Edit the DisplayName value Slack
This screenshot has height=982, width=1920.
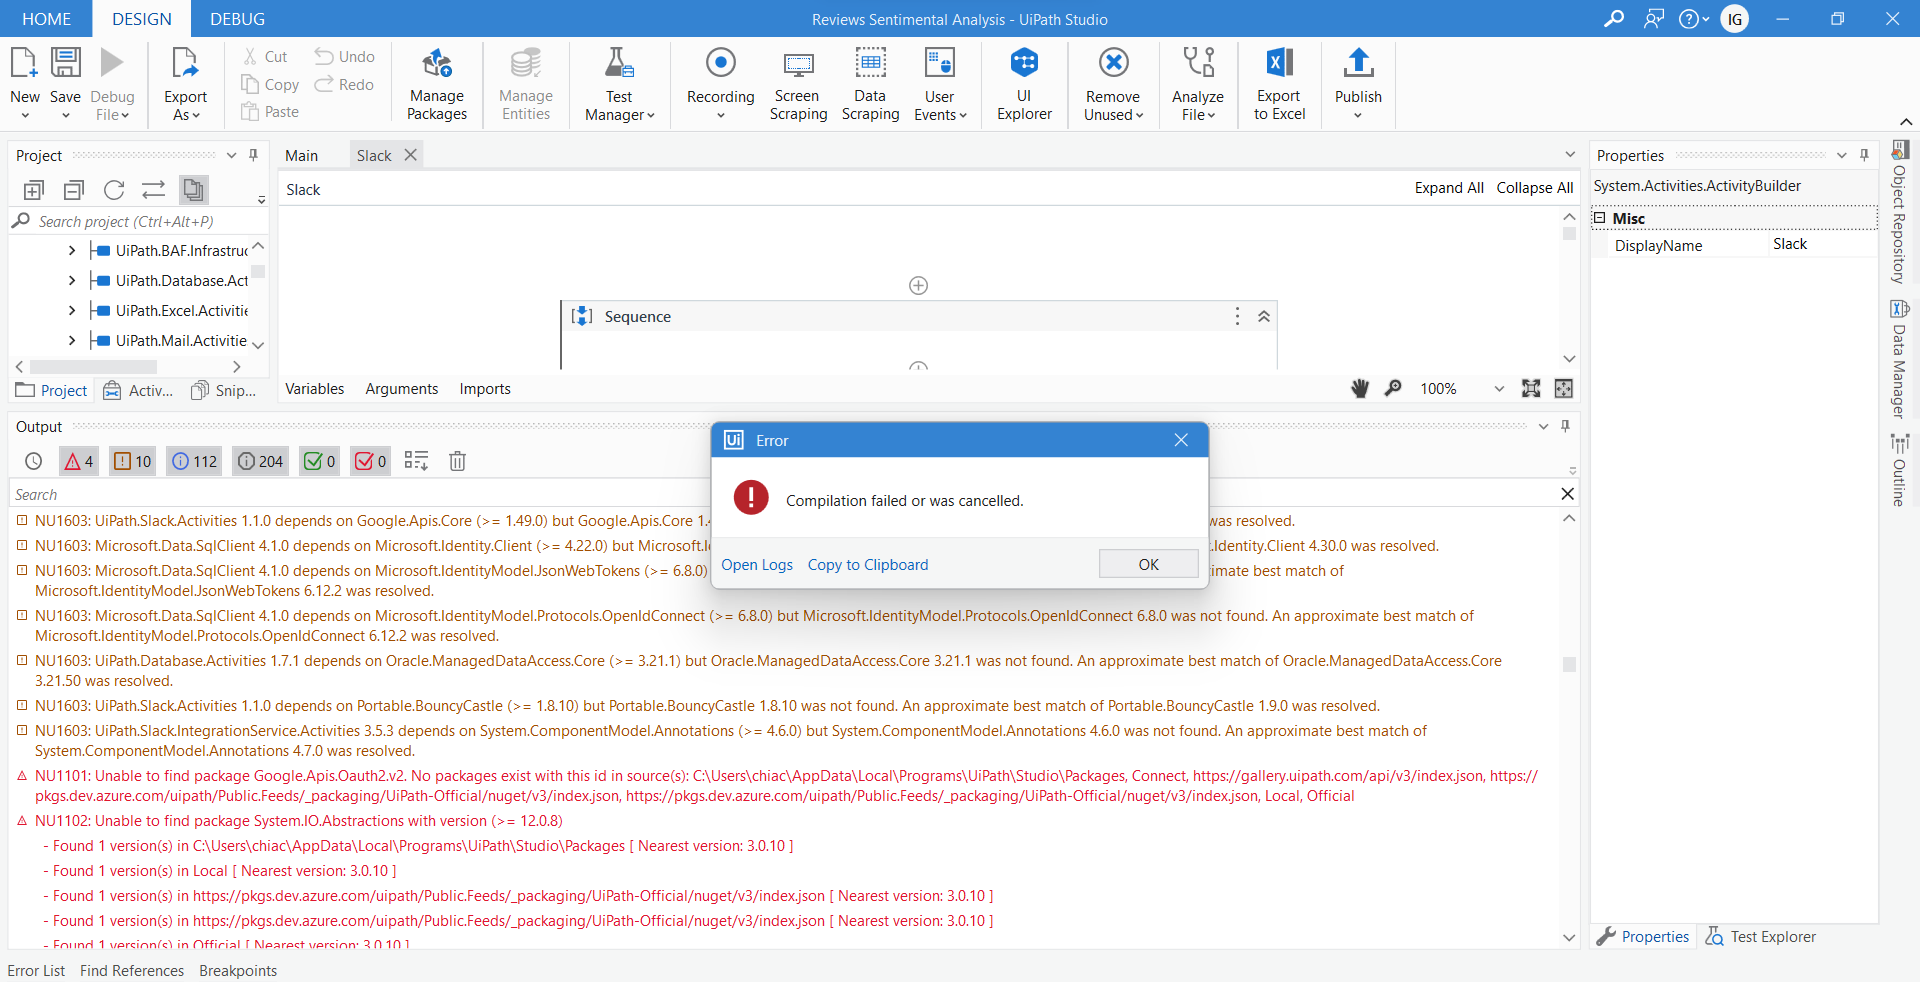coord(1822,245)
